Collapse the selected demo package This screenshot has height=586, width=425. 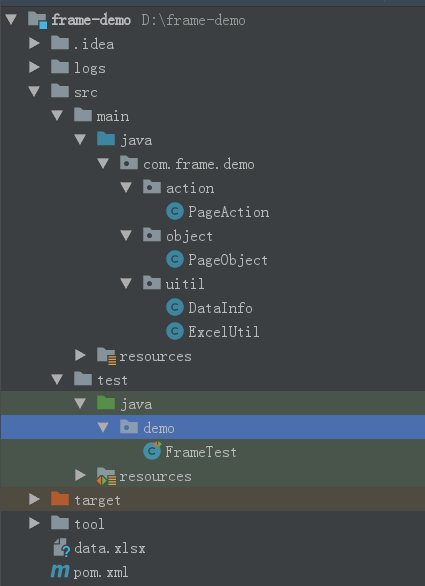pyautogui.click(x=103, y=427)
